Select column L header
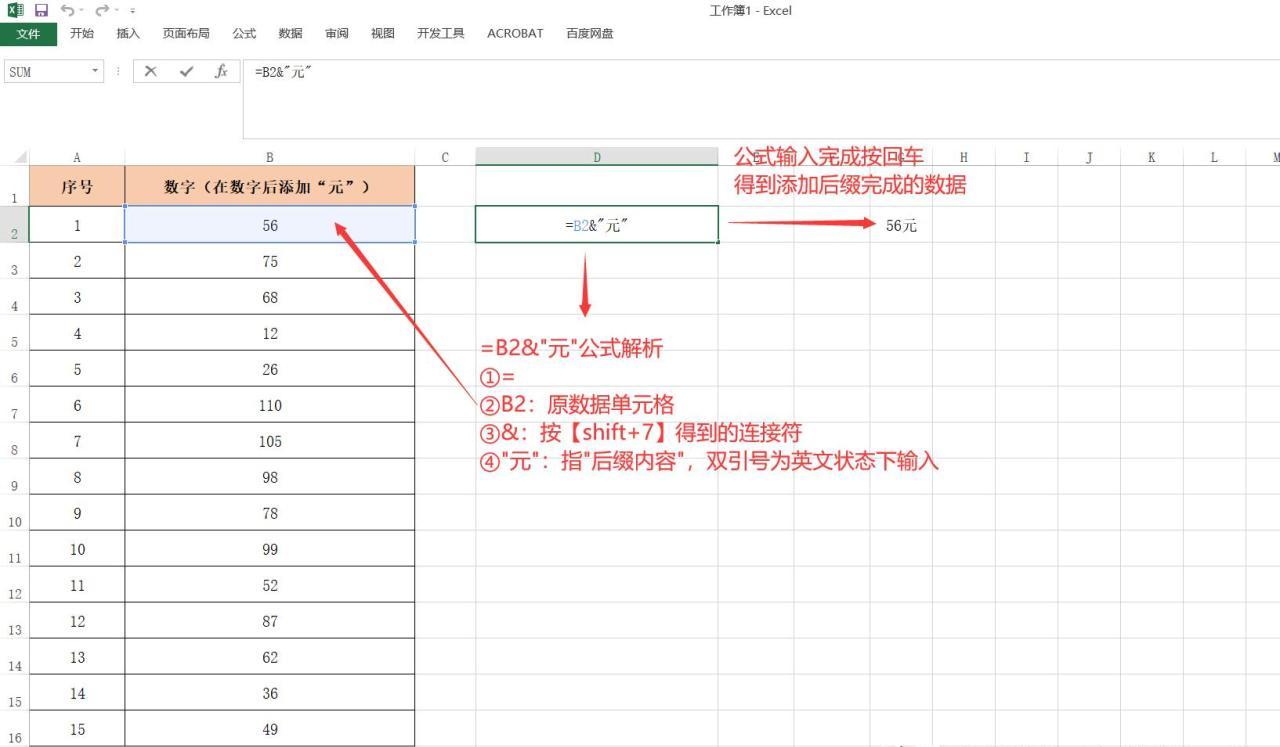 (x=1214, y=157)
